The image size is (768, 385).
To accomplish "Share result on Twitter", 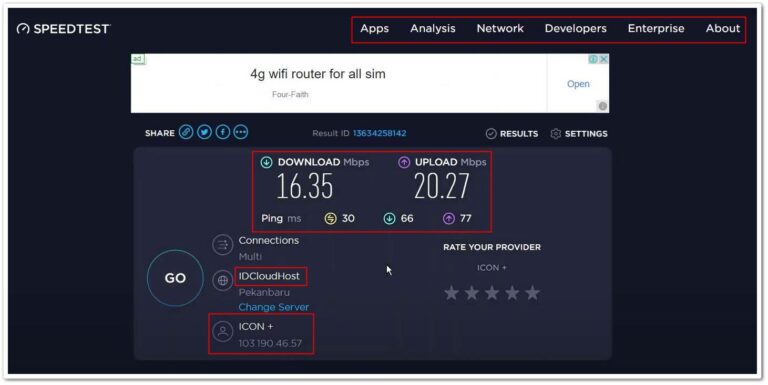I will (x=204, y=132).
